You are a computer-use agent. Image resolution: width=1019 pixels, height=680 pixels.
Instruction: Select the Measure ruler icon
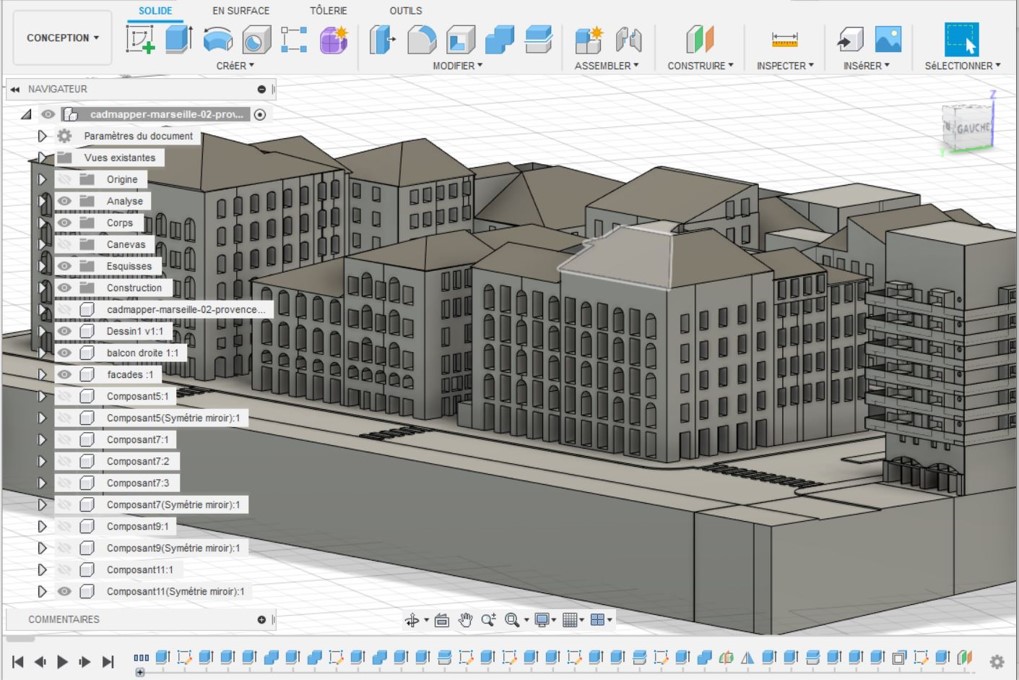[784, 40]
